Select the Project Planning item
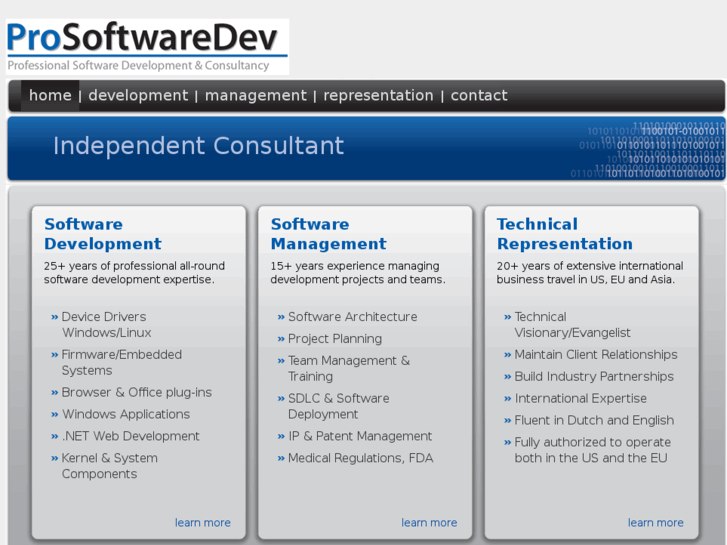The width and height of the screenshot is (727, 545). 335,339
